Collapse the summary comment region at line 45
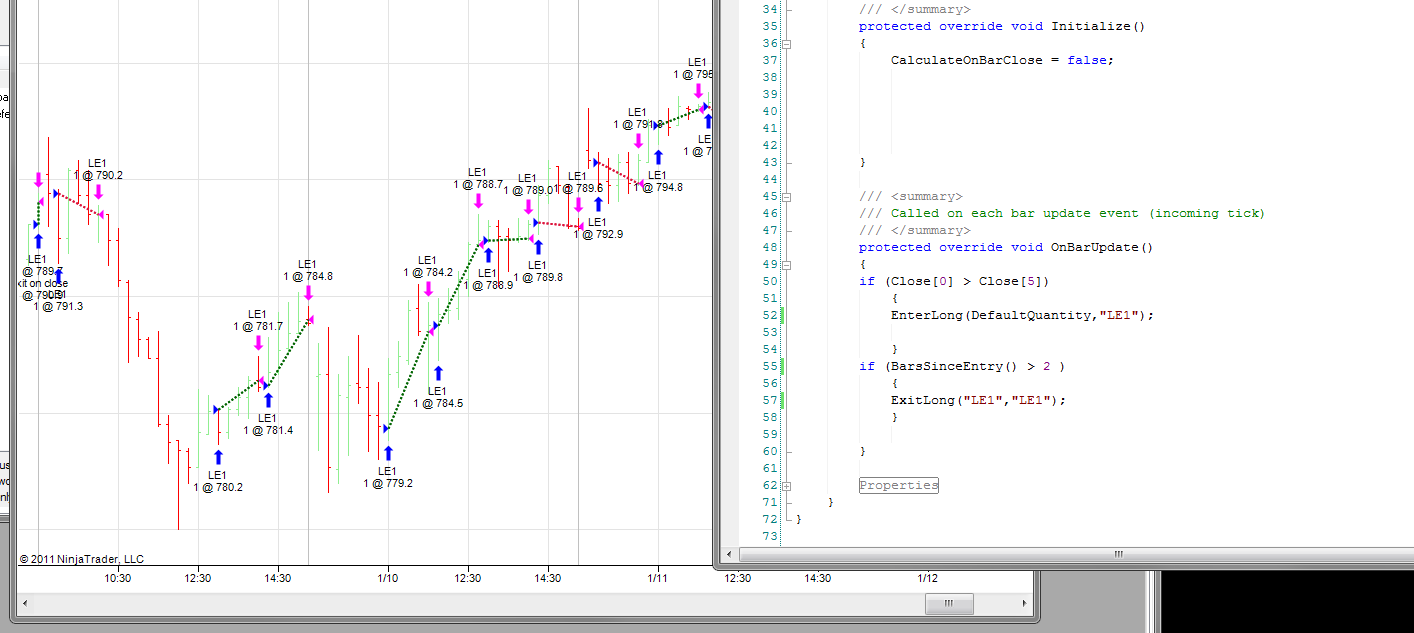Screen dimensions: 1414x633 click(786, 197)
